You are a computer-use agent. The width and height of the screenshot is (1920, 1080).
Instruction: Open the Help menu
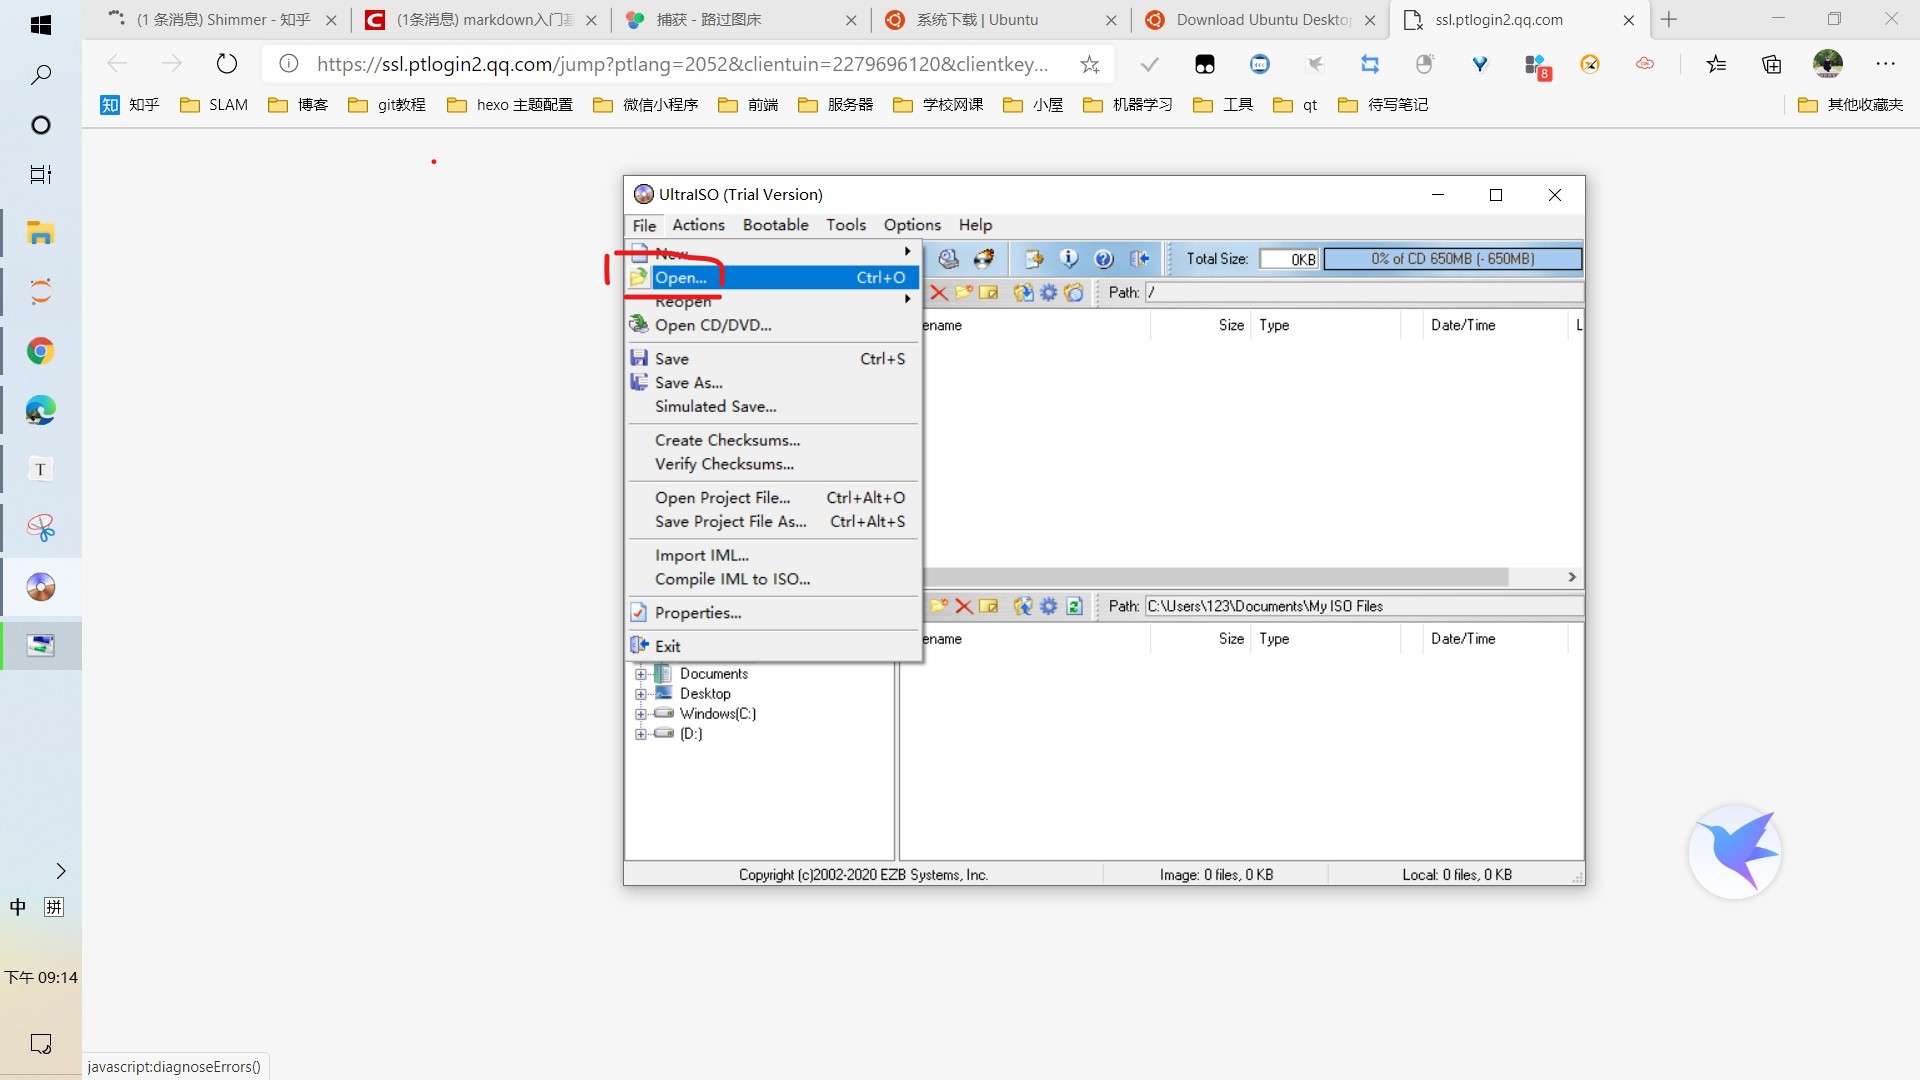[x=975, y=225]
